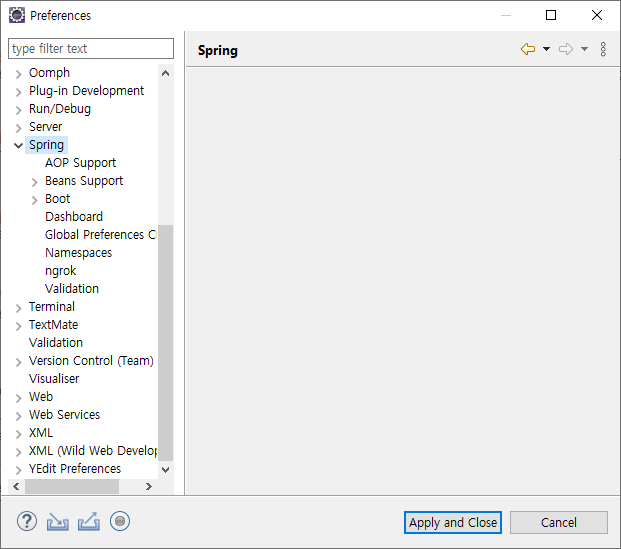Select Namespaces under Spring
This screenshot has height=549, width=621.
(78, 253)
